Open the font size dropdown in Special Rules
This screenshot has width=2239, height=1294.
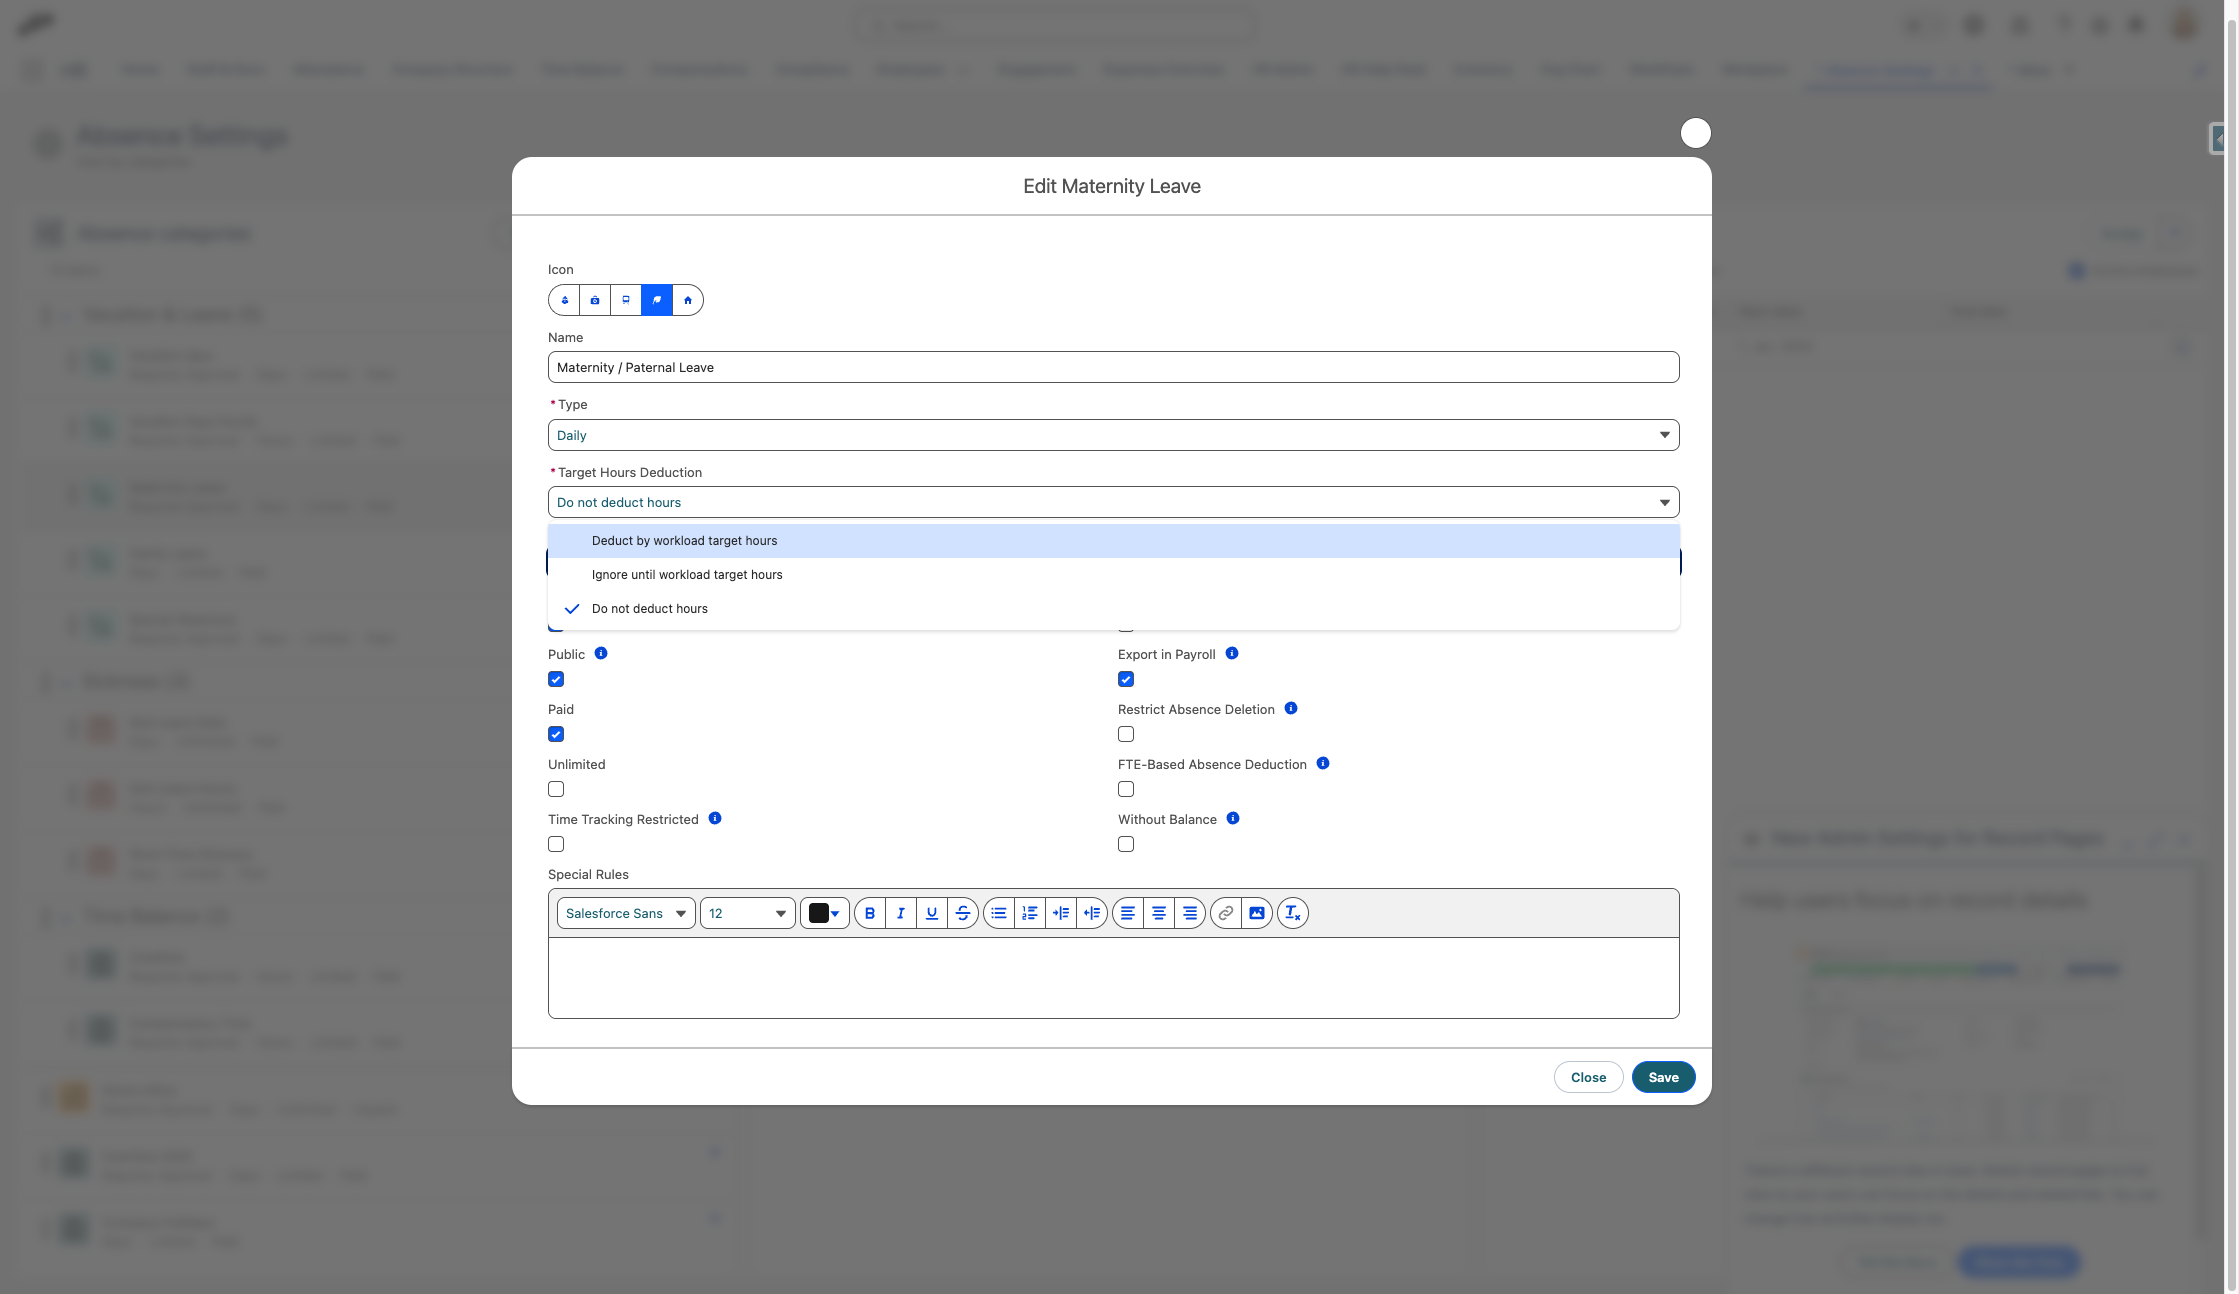(746, 913)
